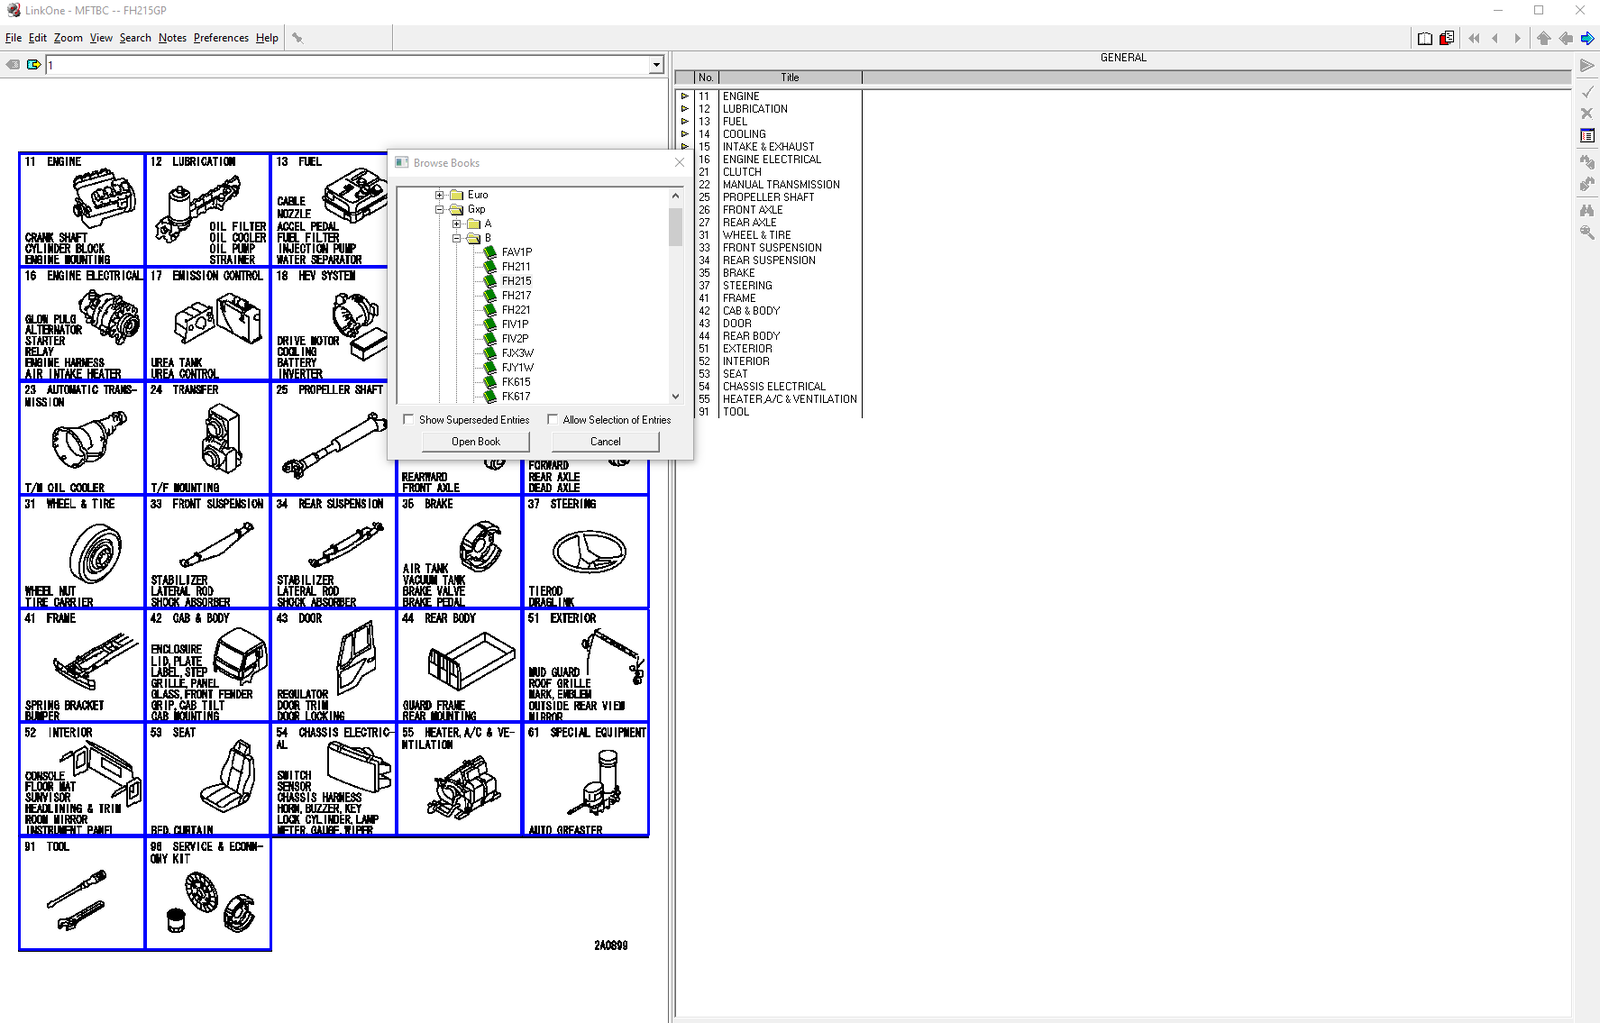Click the tree scrollbar up arrow
This screenshot has height=1023, width=1600.
pyautogui.click(x=675, y=196)
